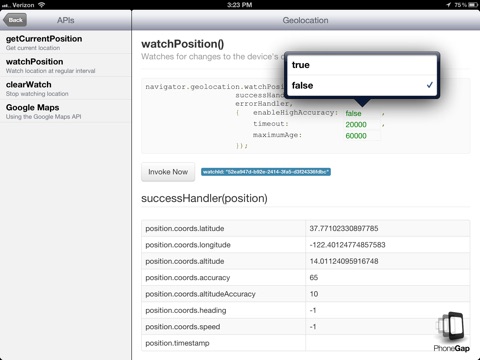Go back using the Back button

[15, 20]
